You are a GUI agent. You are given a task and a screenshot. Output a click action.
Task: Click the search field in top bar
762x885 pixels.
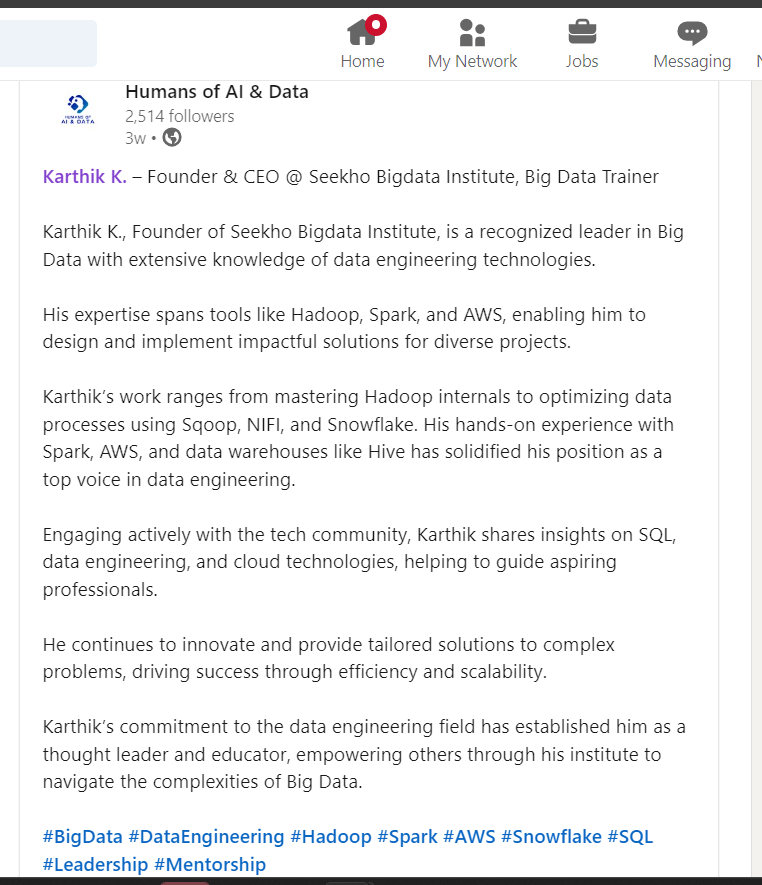(x=48, y=43)
